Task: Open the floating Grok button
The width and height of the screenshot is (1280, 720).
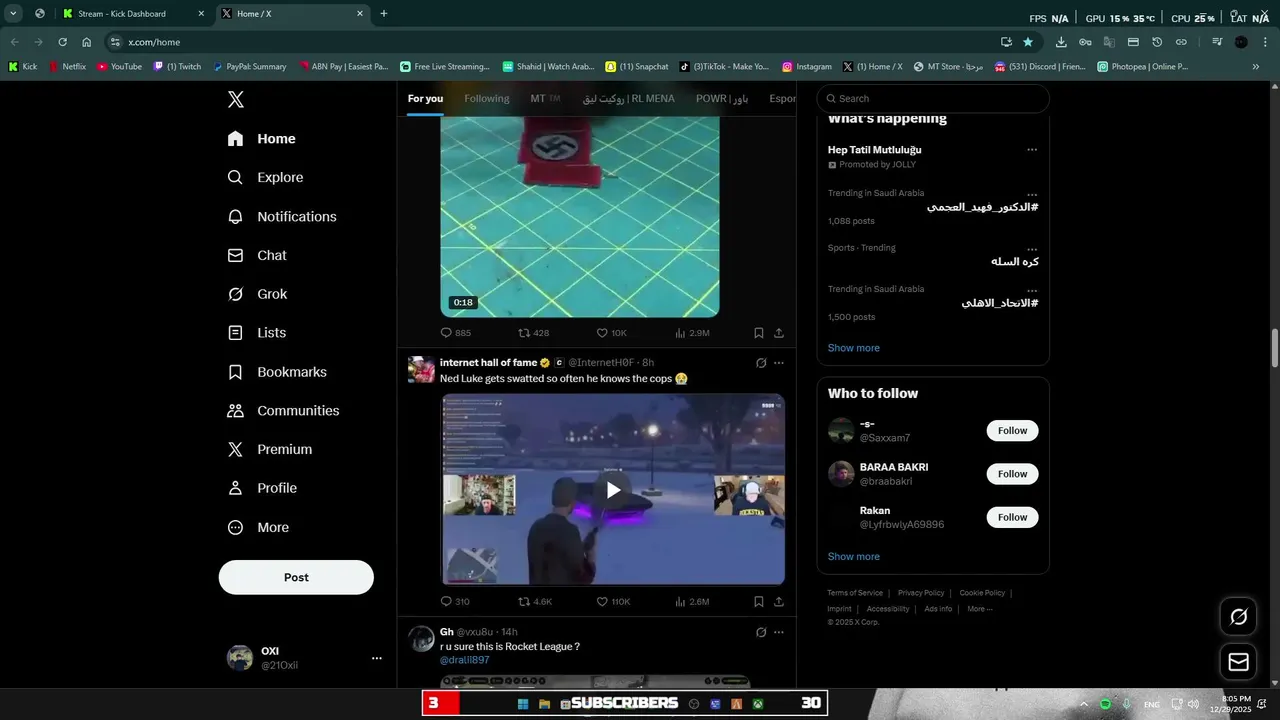Action: pos(1239,617)
